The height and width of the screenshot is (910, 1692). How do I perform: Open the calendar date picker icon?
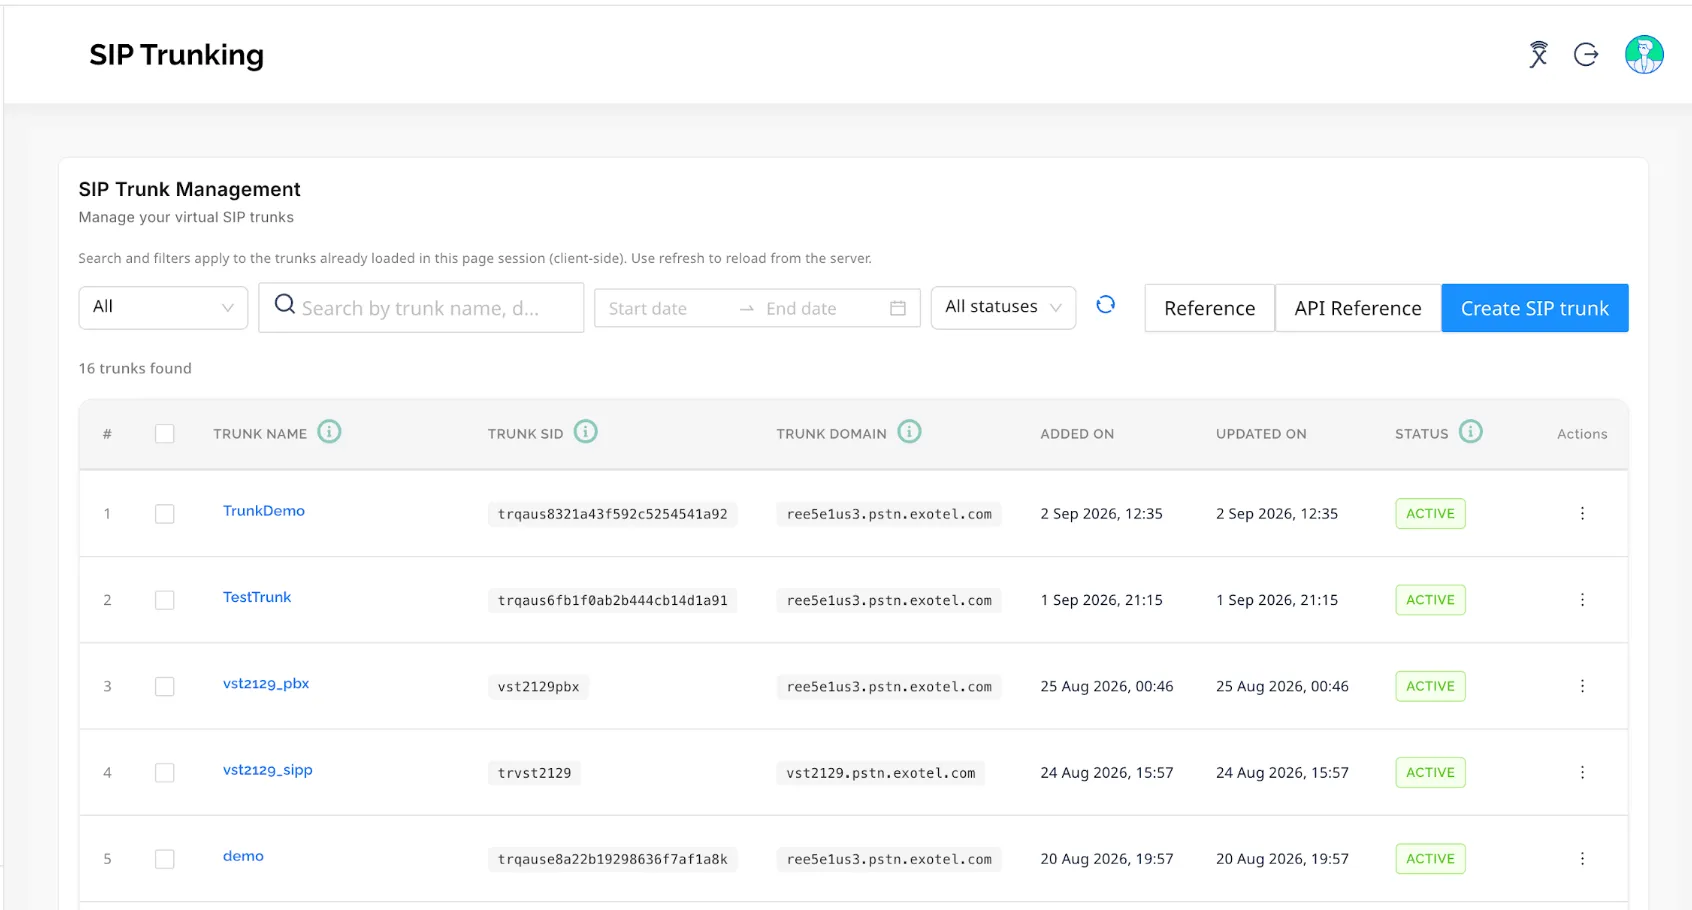coord(898,308)
